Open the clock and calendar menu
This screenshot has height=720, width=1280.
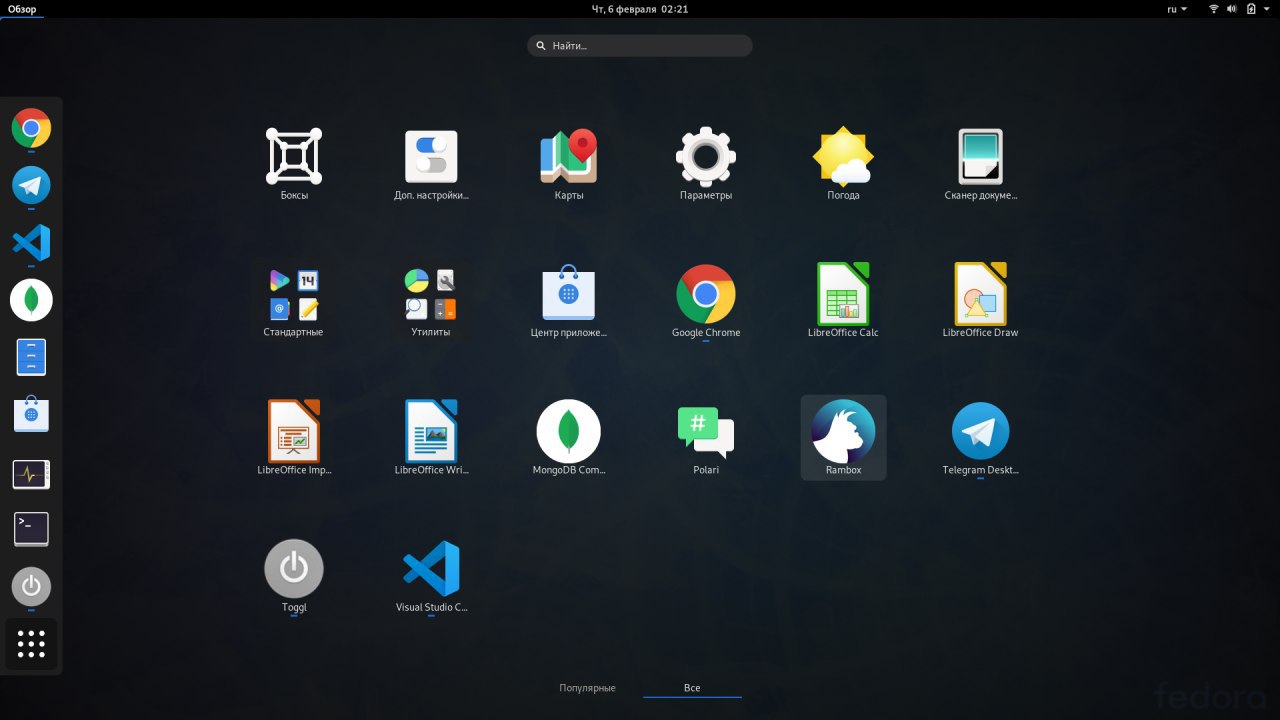pos(640,9)
